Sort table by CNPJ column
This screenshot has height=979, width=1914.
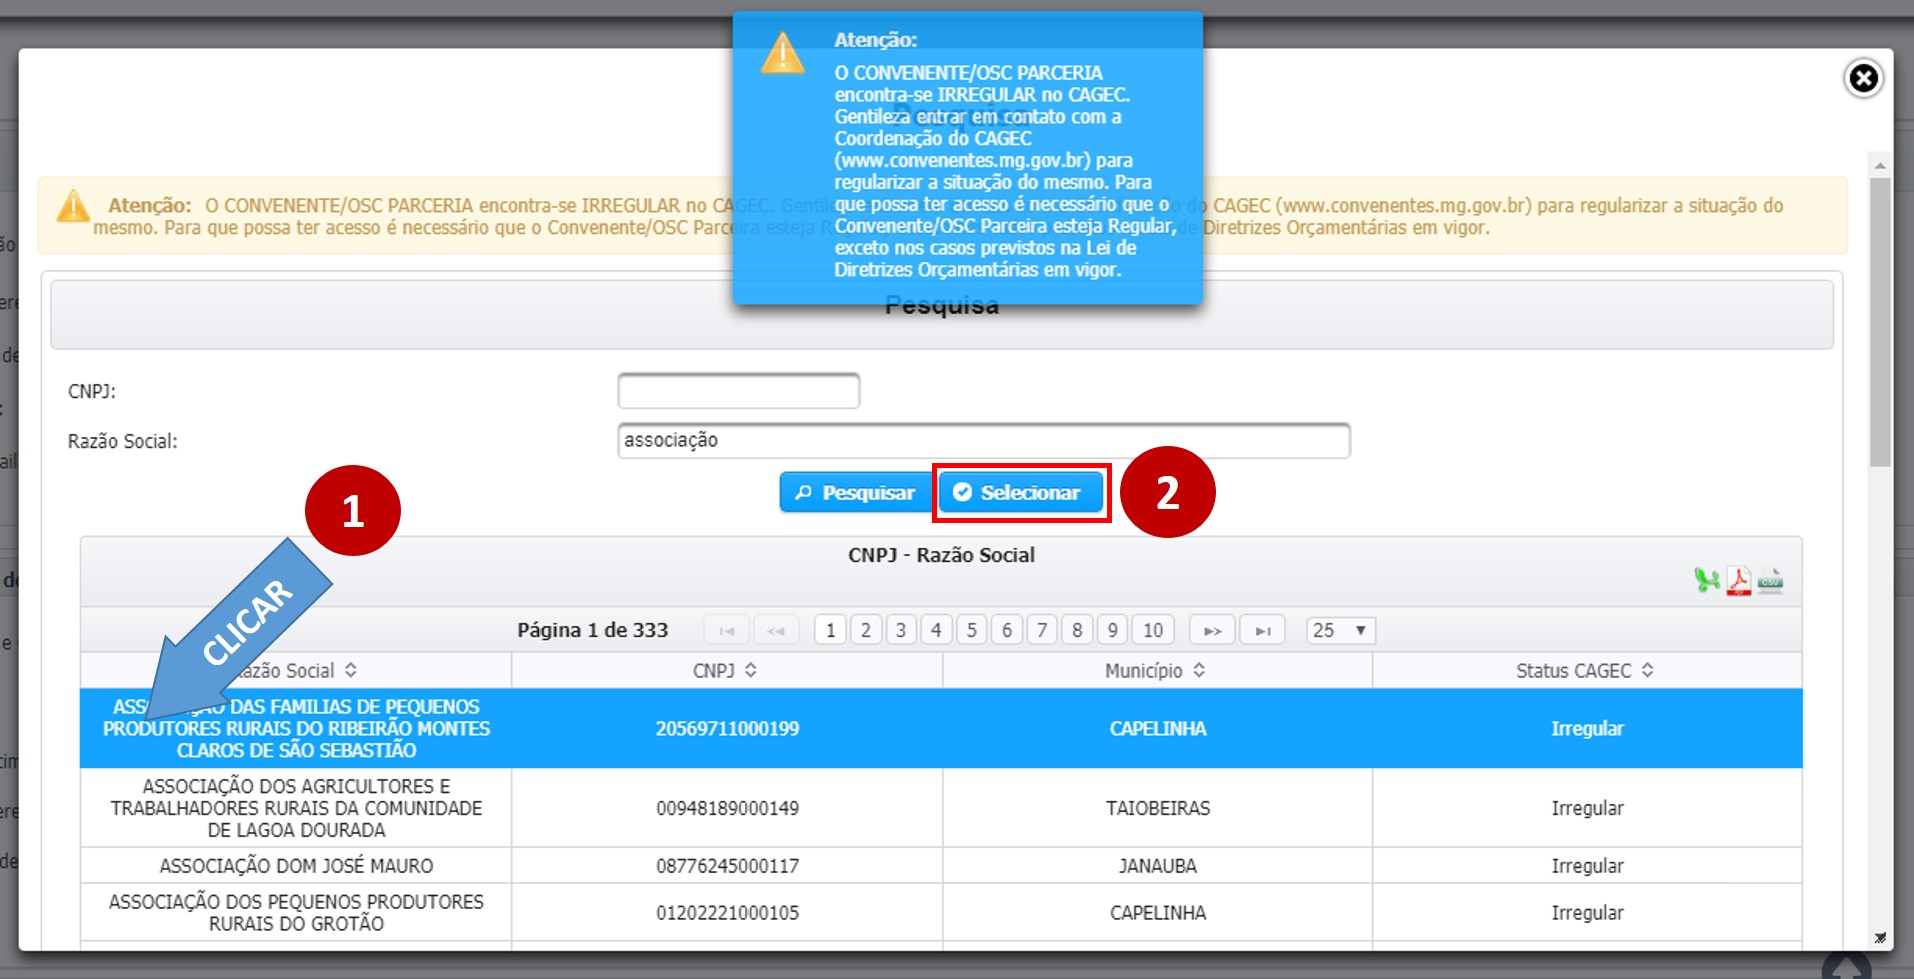(x=750, y=670)
